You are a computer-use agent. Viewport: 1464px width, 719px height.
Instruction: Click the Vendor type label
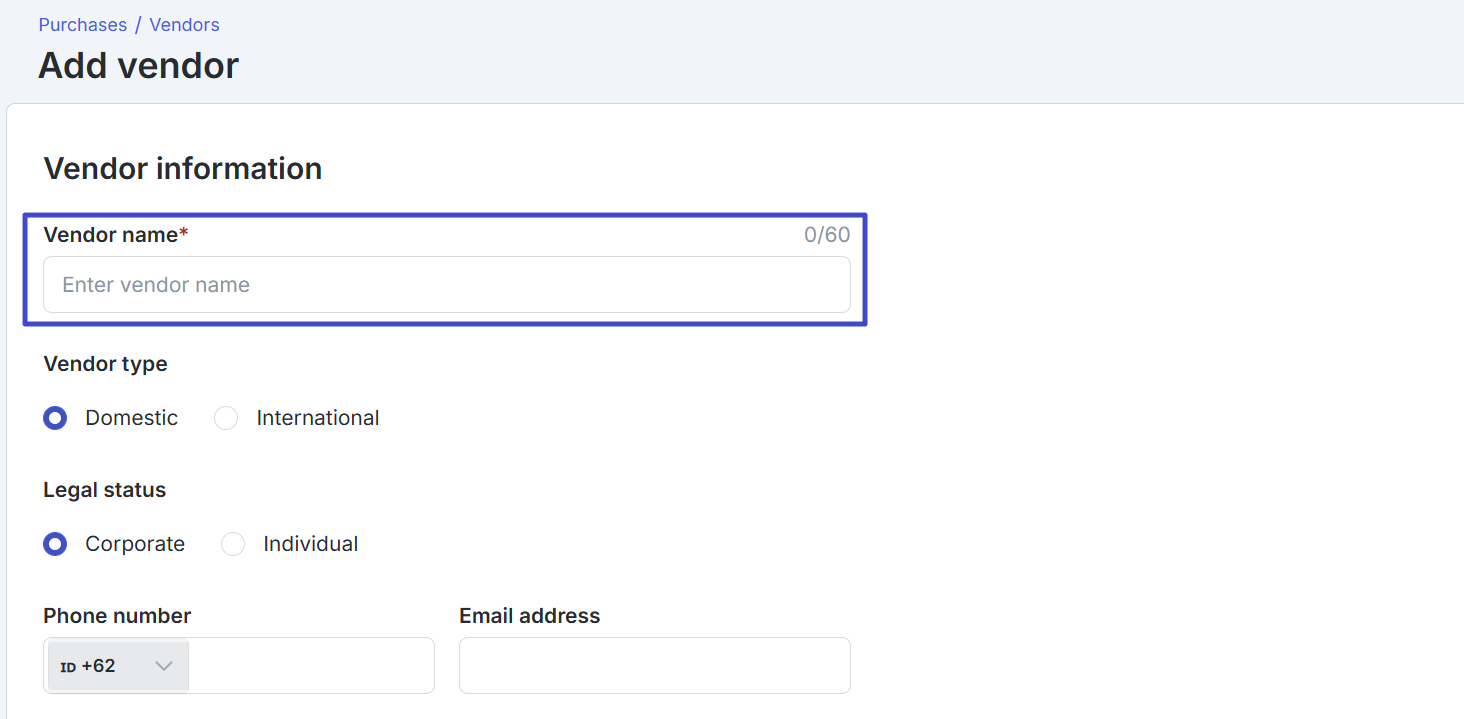[105, 364]
